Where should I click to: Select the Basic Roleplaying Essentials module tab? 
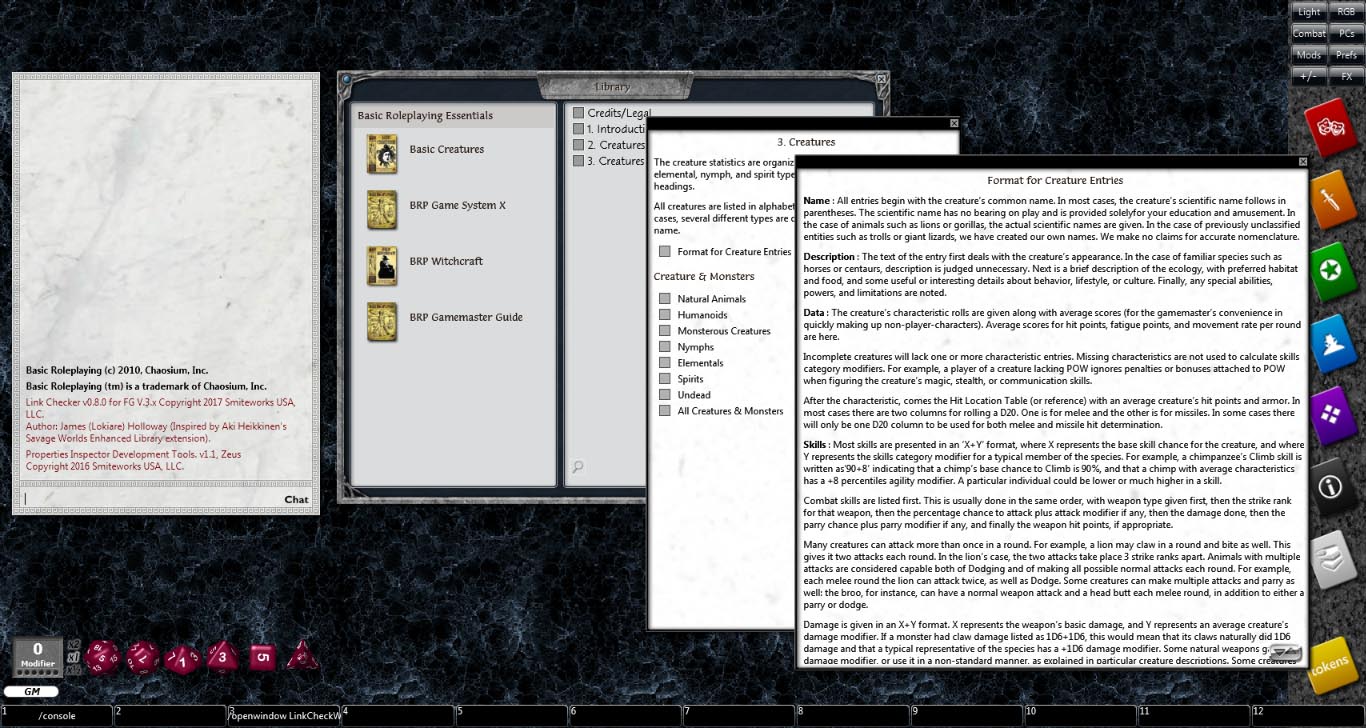(425, 115)
